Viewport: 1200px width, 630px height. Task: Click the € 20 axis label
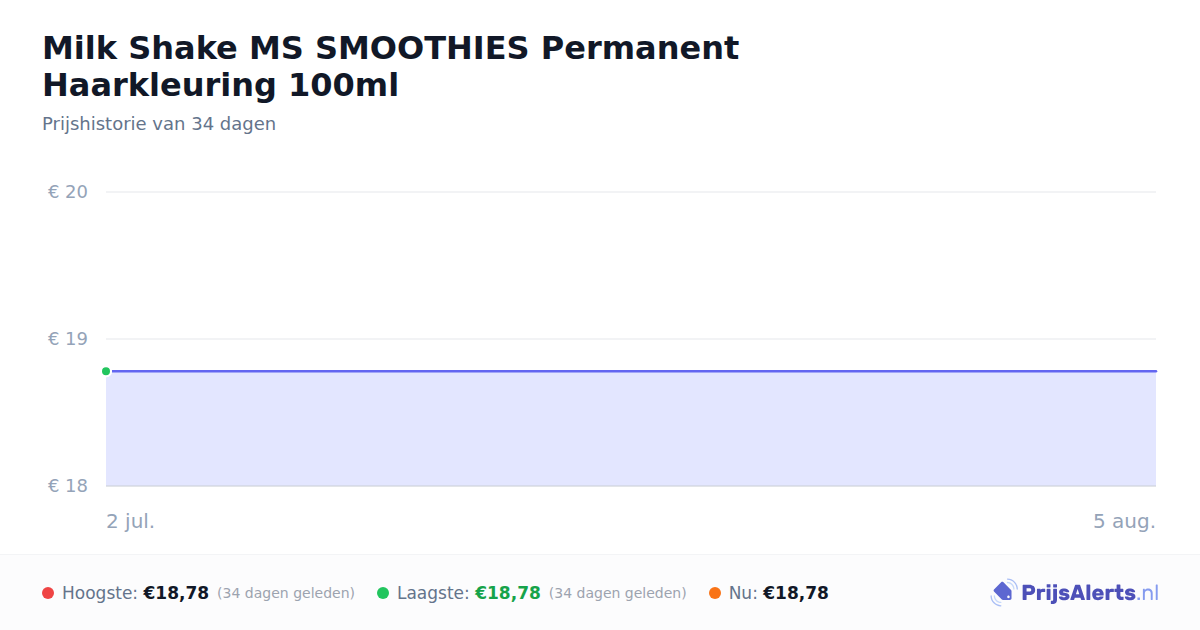pos(68,192)
